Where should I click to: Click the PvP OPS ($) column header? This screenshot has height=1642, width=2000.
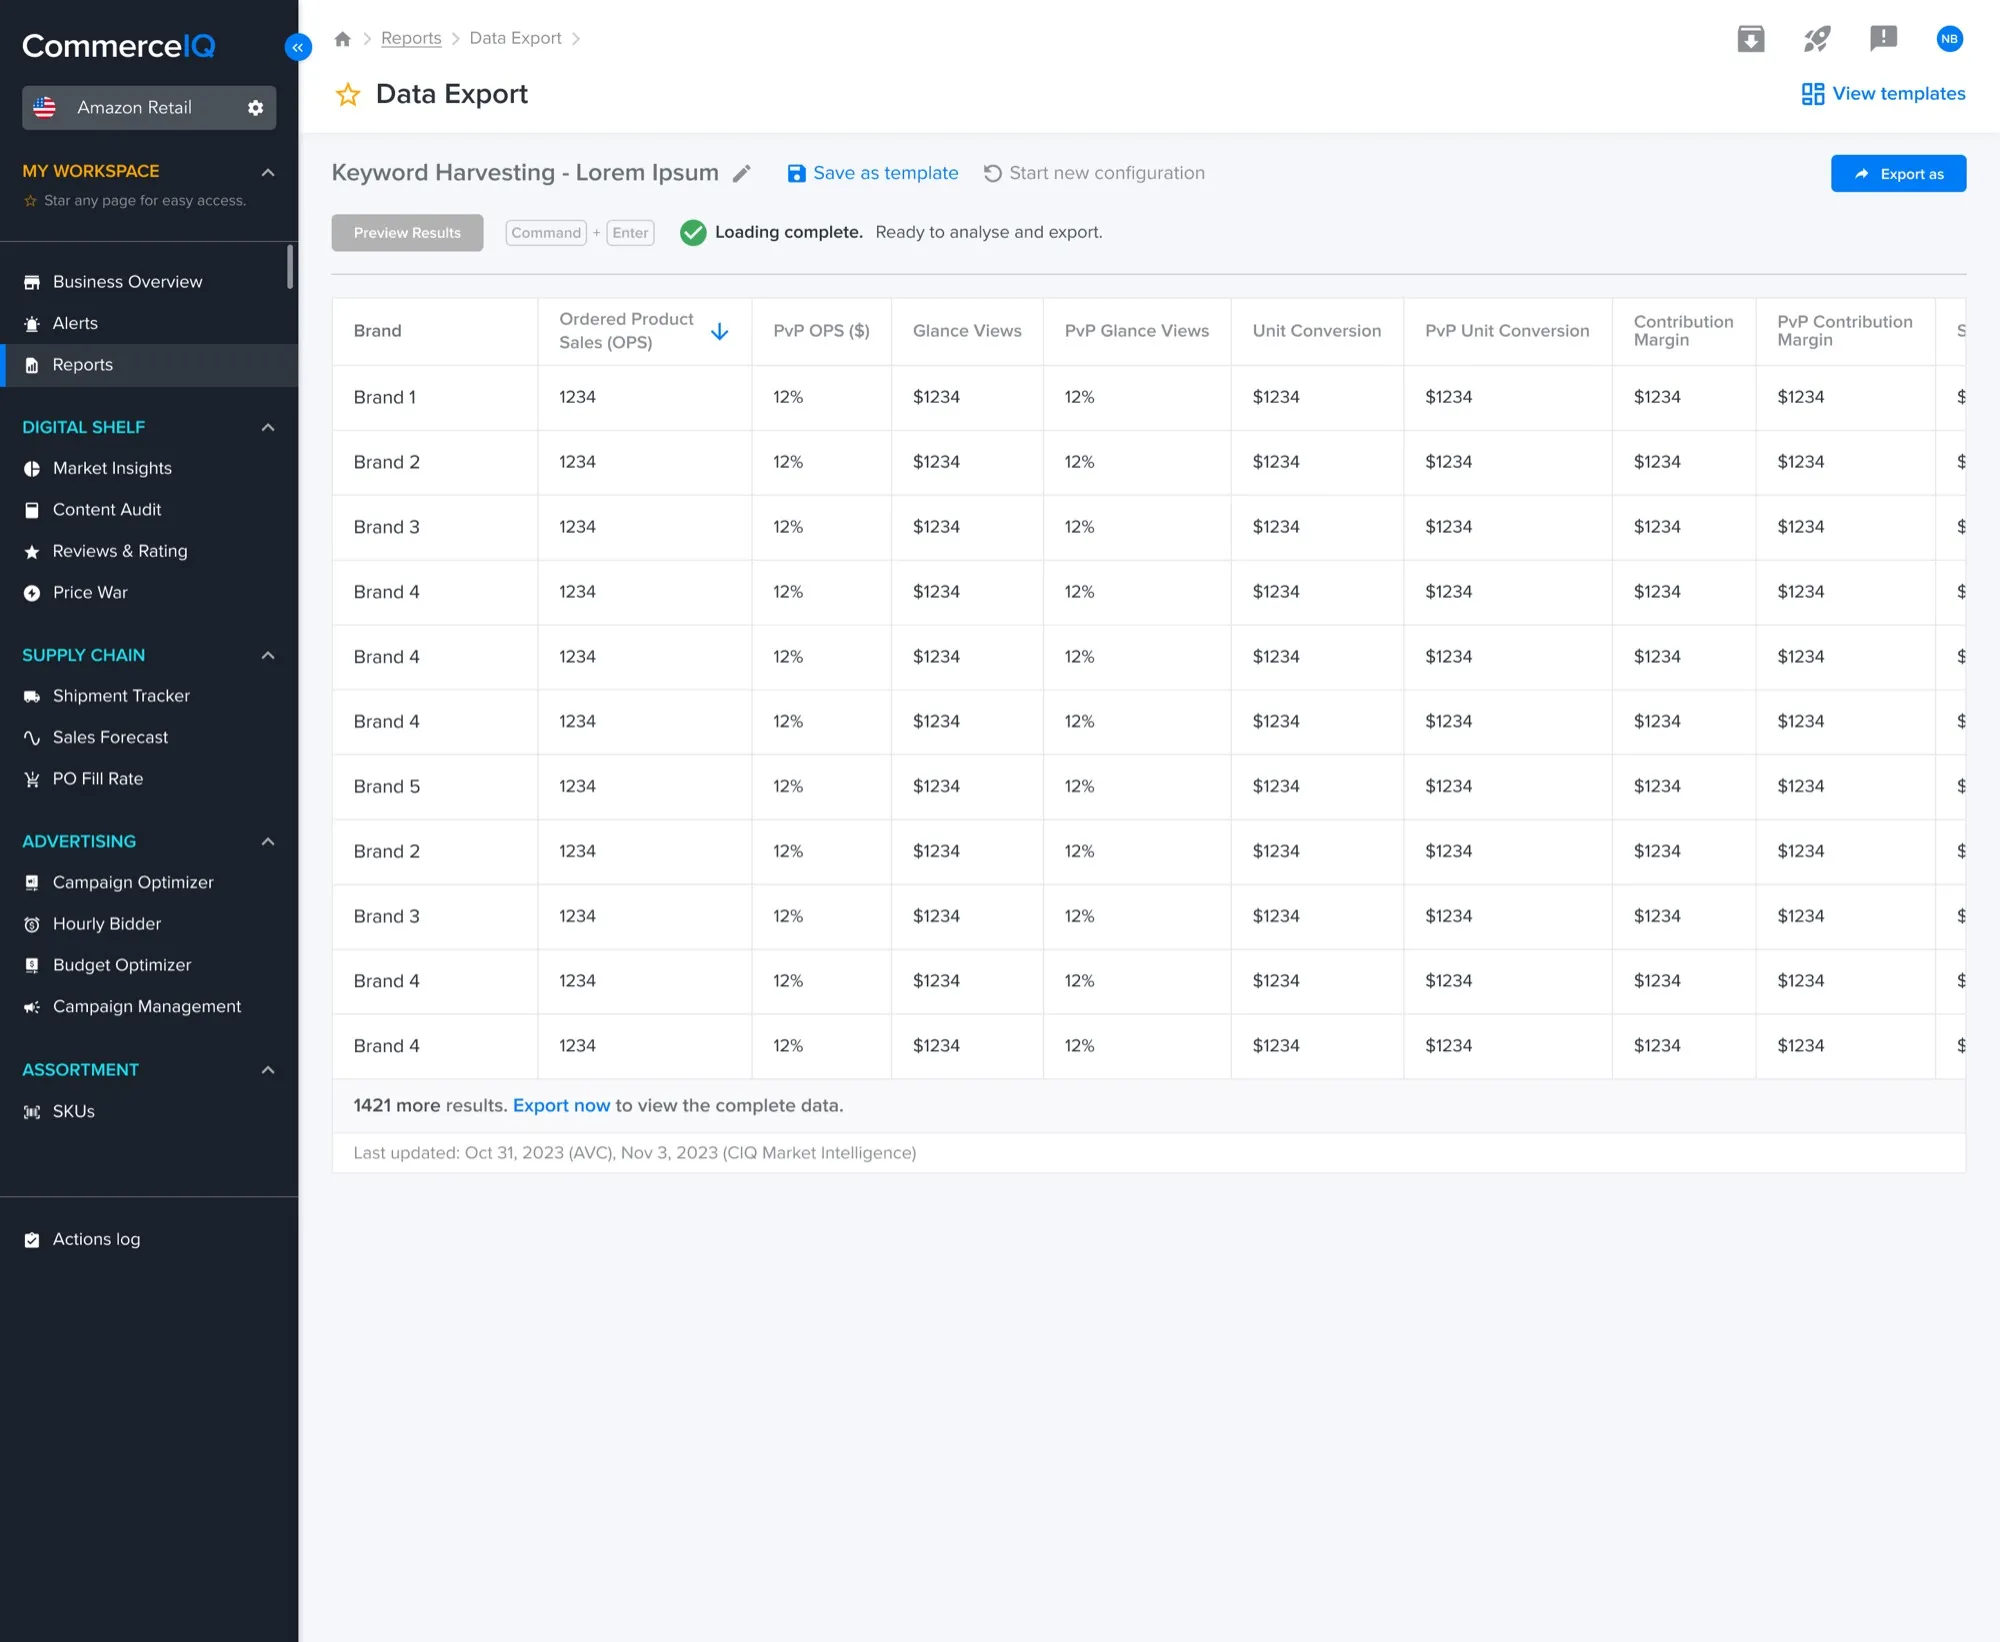pyautogui.click(x=821, y=332)
